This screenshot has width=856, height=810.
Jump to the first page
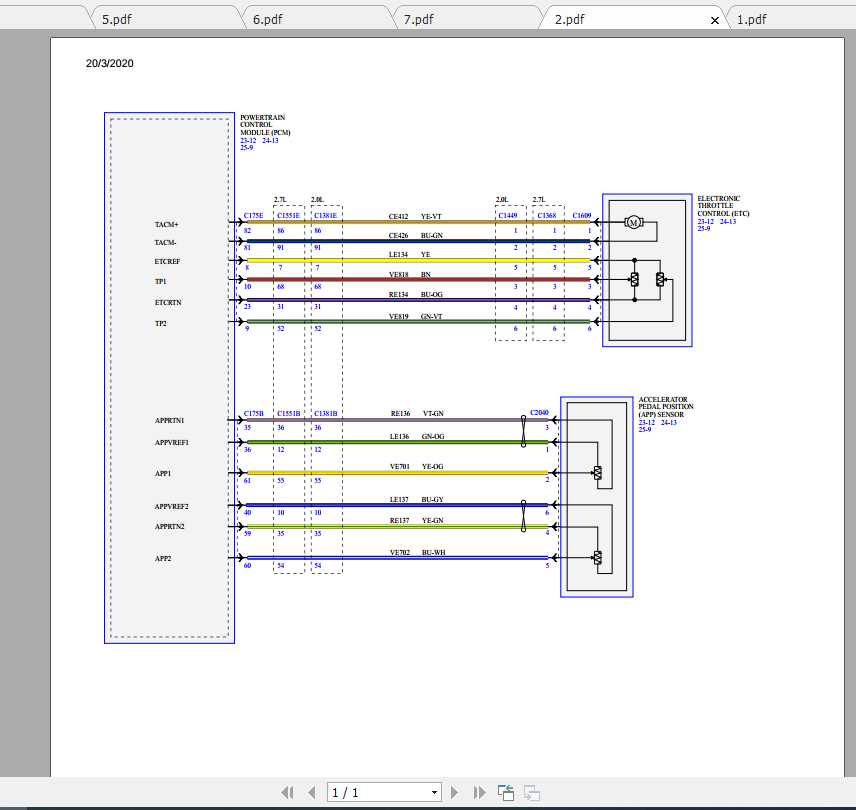tap(287, 793)
